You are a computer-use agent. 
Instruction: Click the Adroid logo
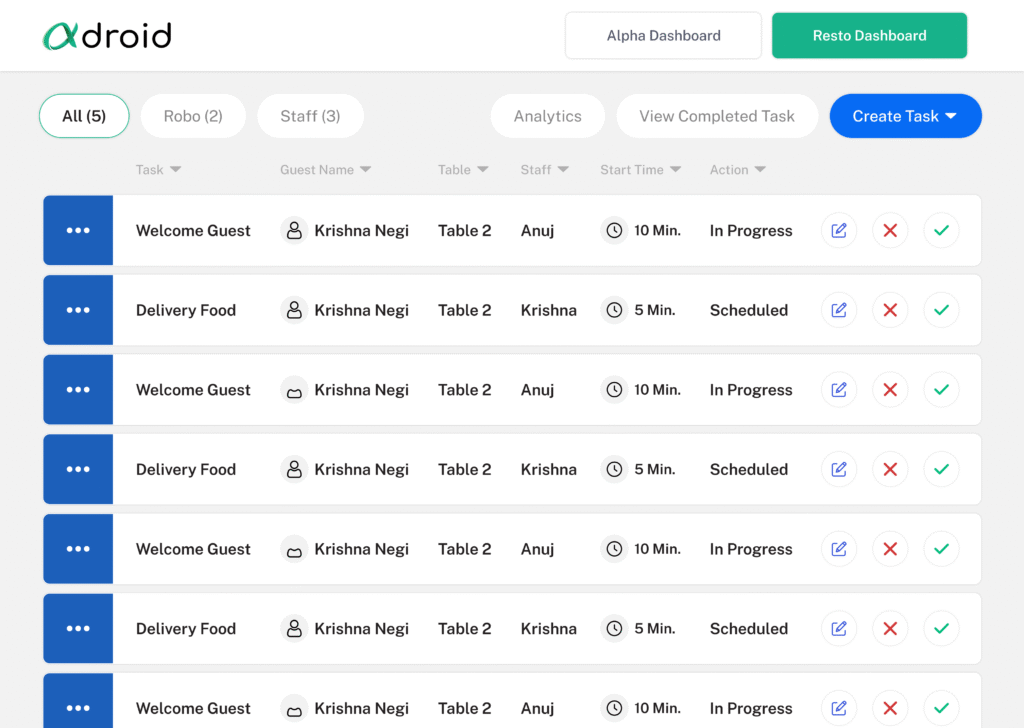pos(107,36)
